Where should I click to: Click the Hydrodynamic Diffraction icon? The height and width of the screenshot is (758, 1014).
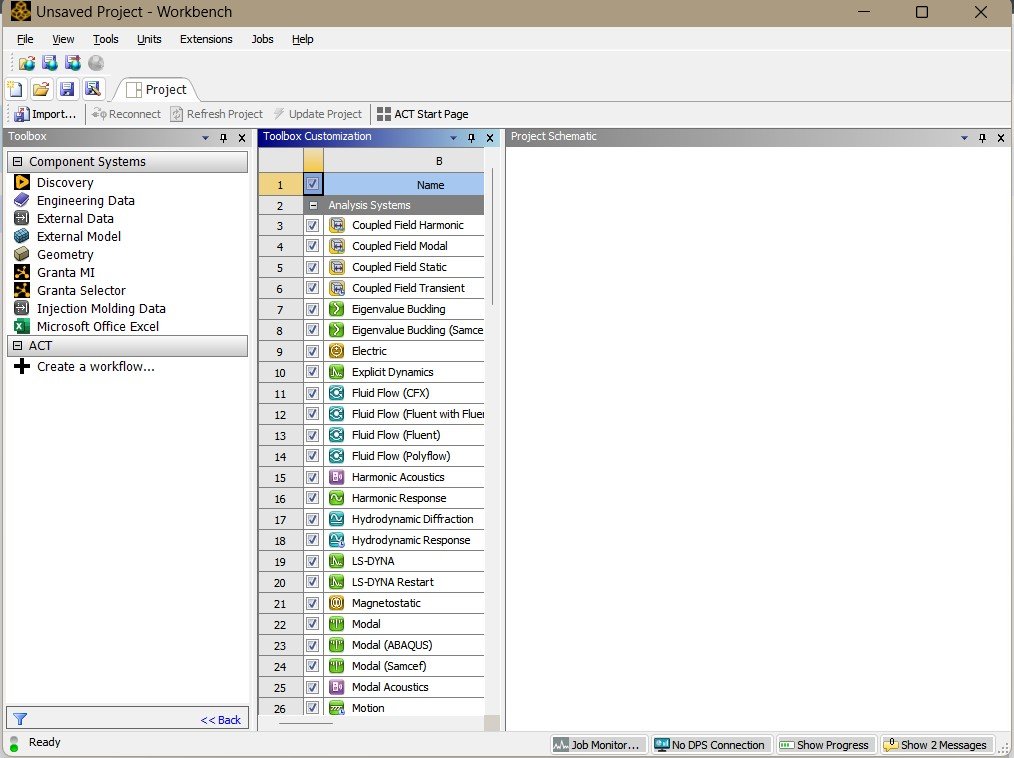pyautogui.click(x=336, y=519)
